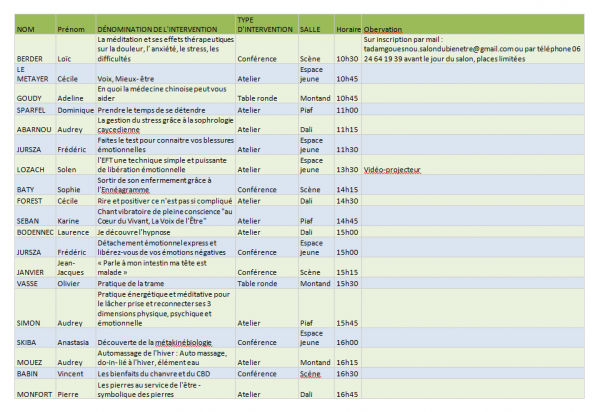Click the NOM column header
Image resolution: width=599 pixels, height=412 pixels.
[35, 24]
